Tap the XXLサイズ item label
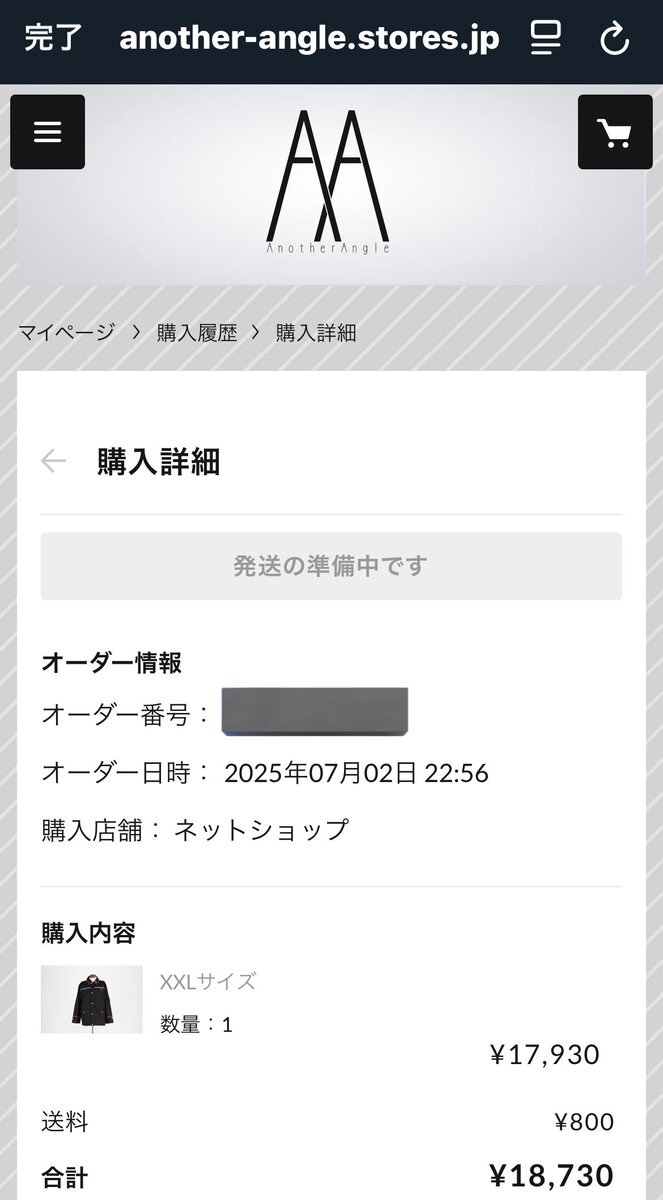Image resolution: width=663 pixels, height=1200 pixels. click(208, 981)
